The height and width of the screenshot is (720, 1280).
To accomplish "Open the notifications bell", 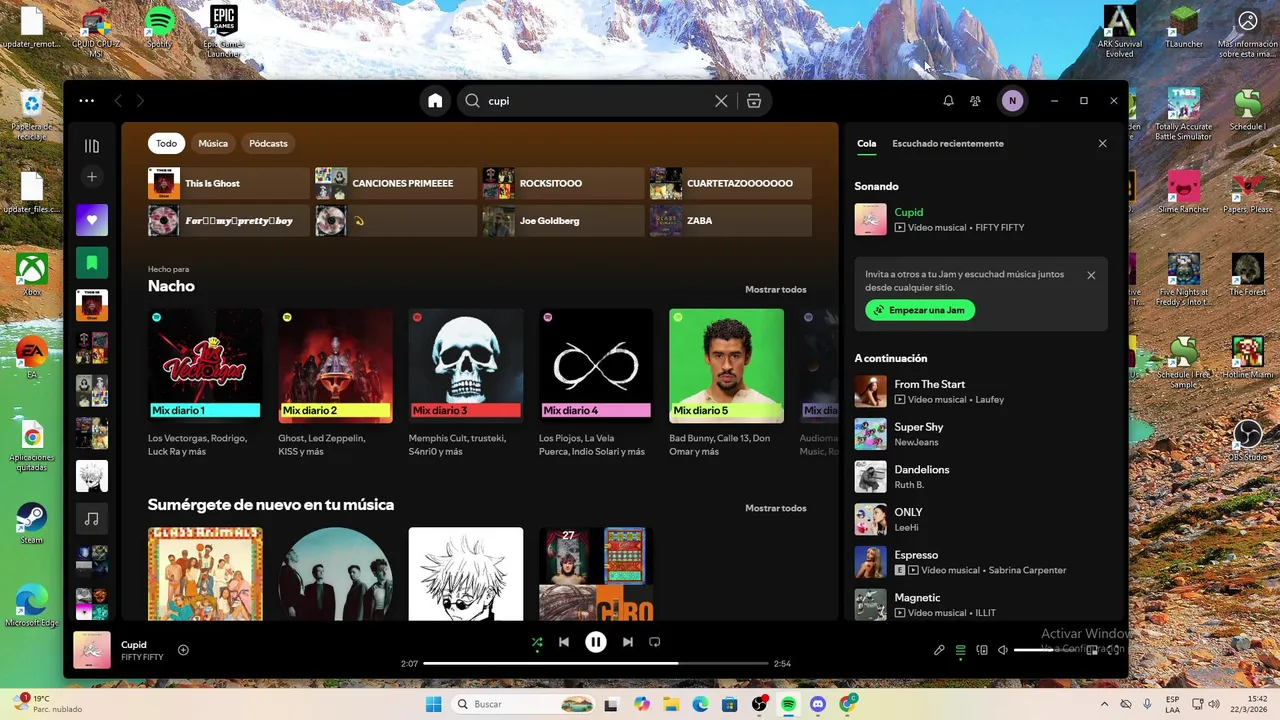I will click(948, 101).
